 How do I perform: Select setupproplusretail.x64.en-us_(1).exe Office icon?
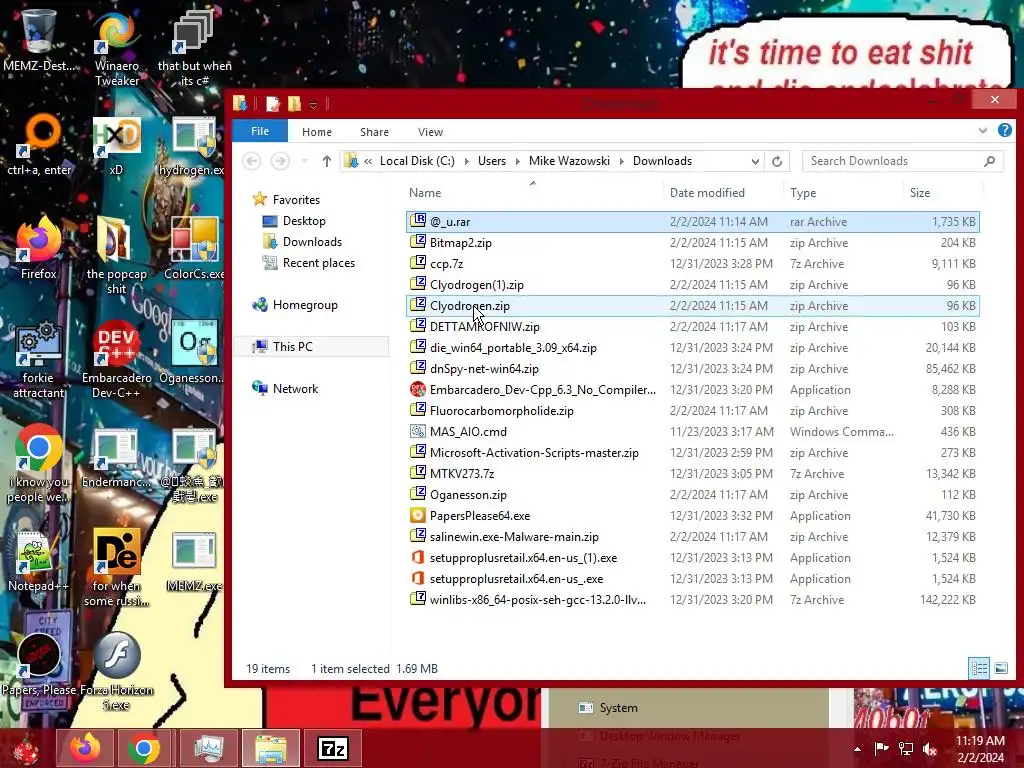(x=418, y=557)
